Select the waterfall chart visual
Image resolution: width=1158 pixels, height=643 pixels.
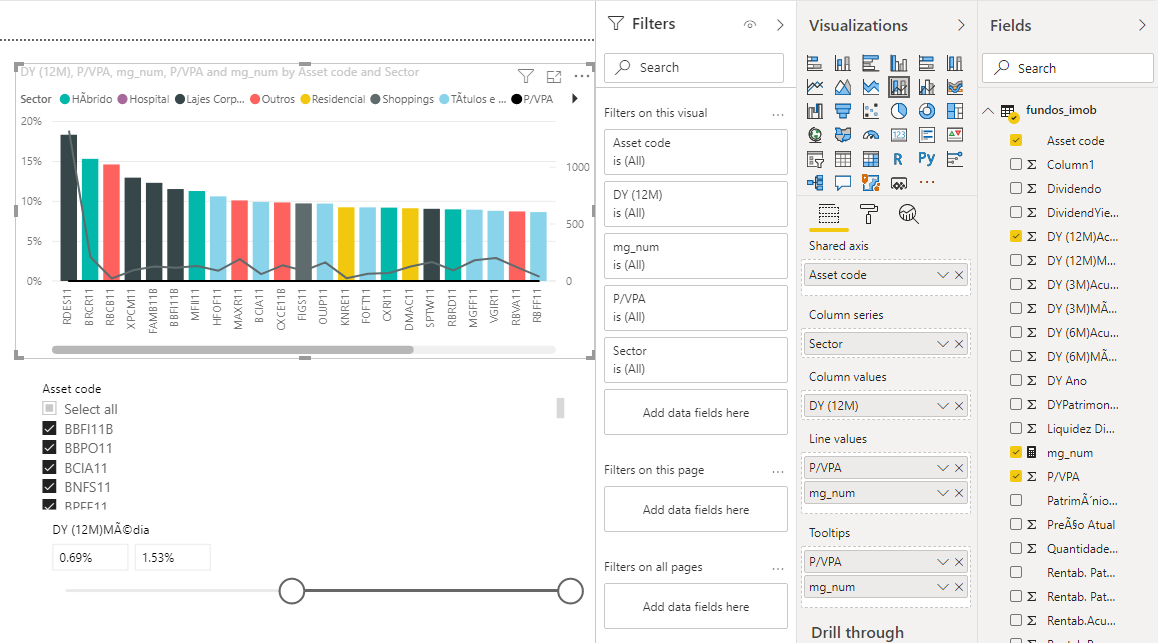point(815,111)
